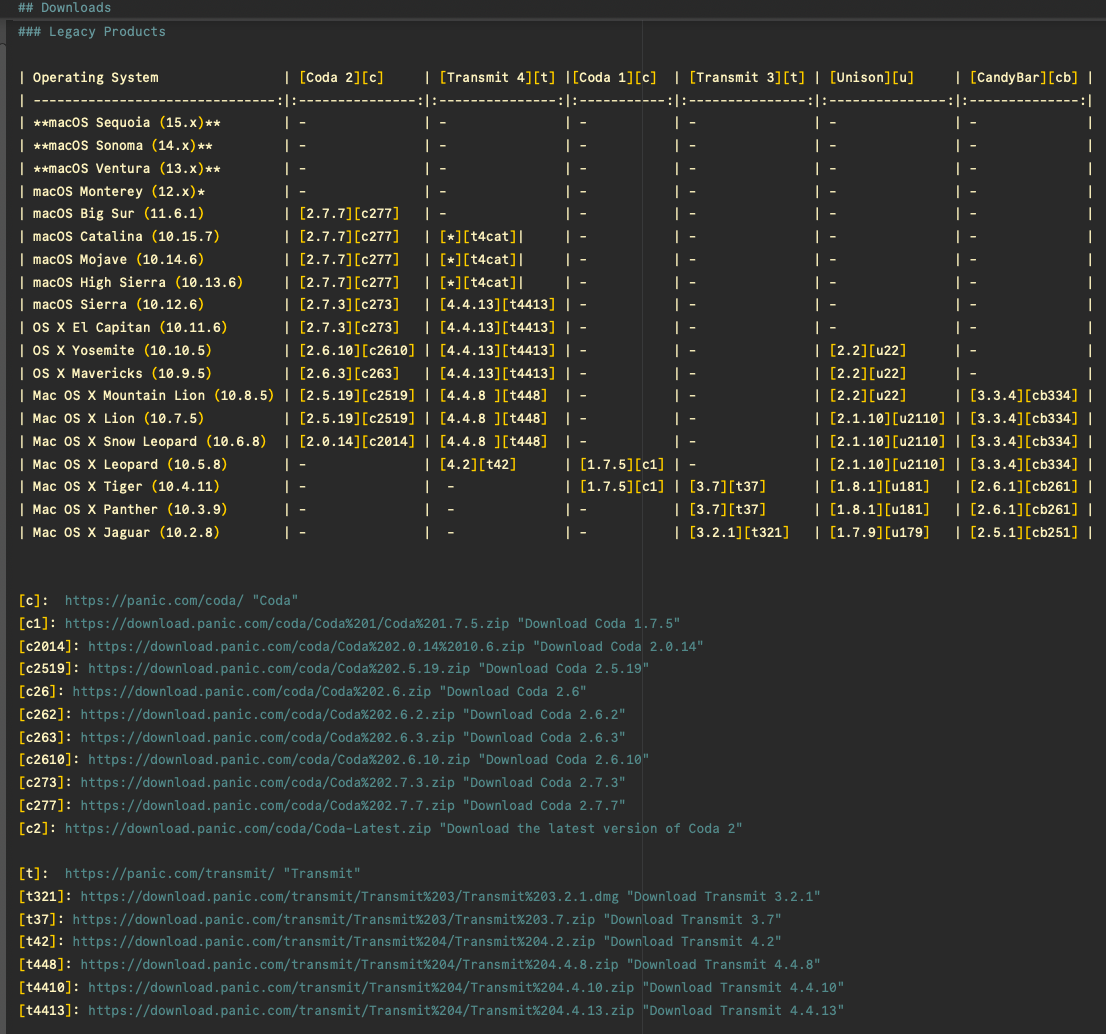Click '[3.3.4][cb334]' in the Mountain Lion row
The height and width of the screenshot is (1034, 1106).
1024,396
